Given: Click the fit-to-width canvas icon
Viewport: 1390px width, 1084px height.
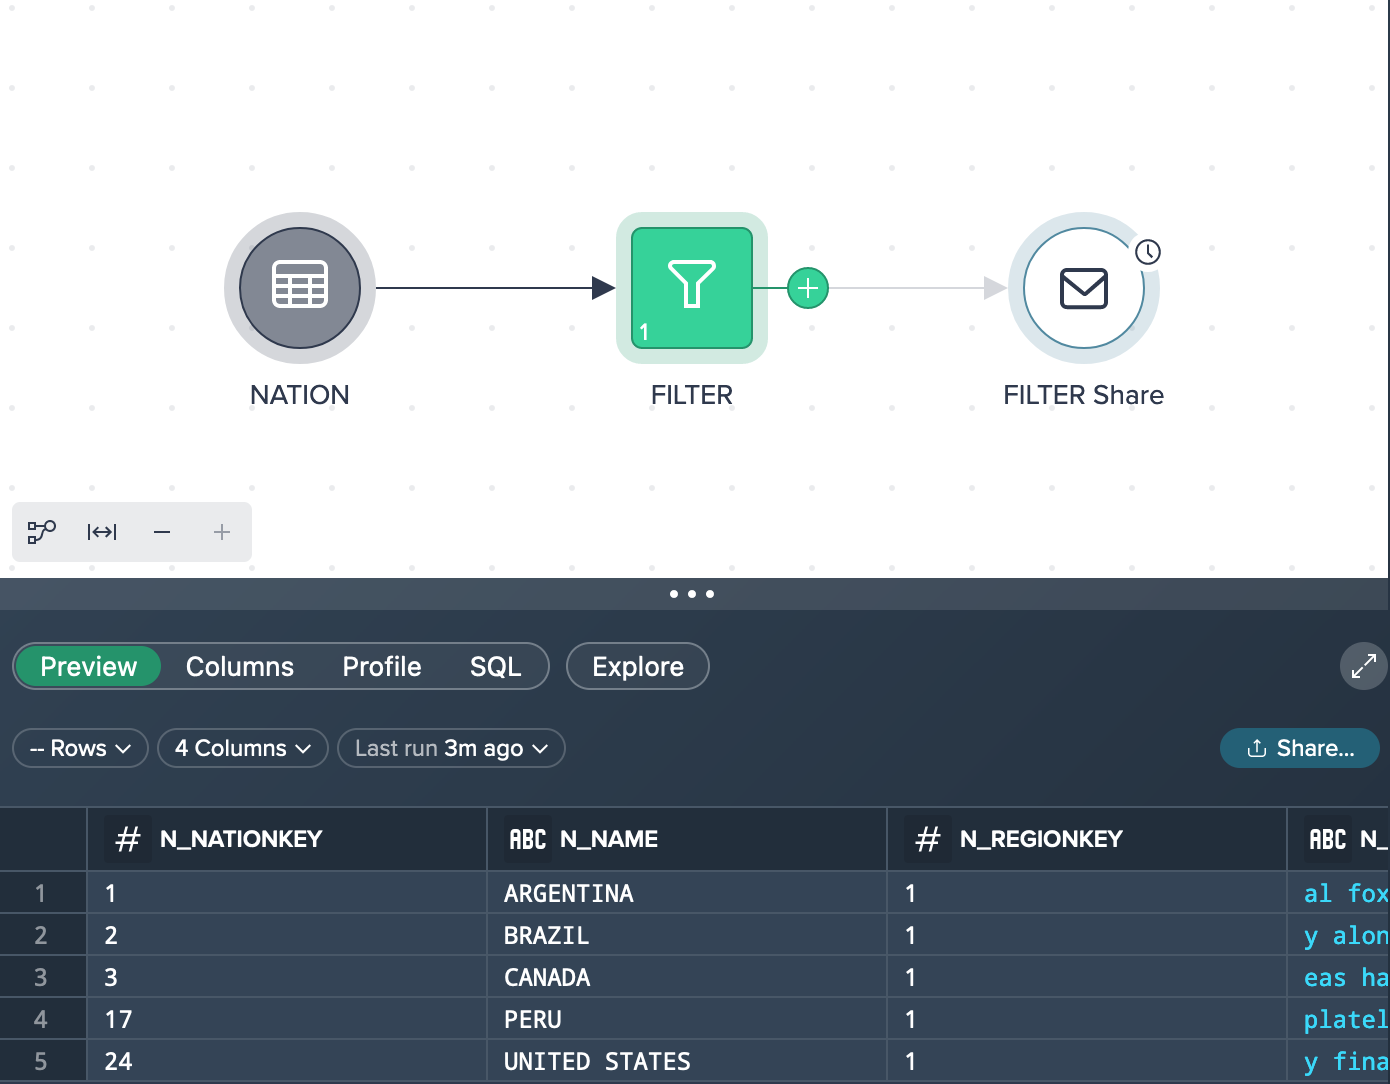Looking at the screenshot, I should point(102,532).
